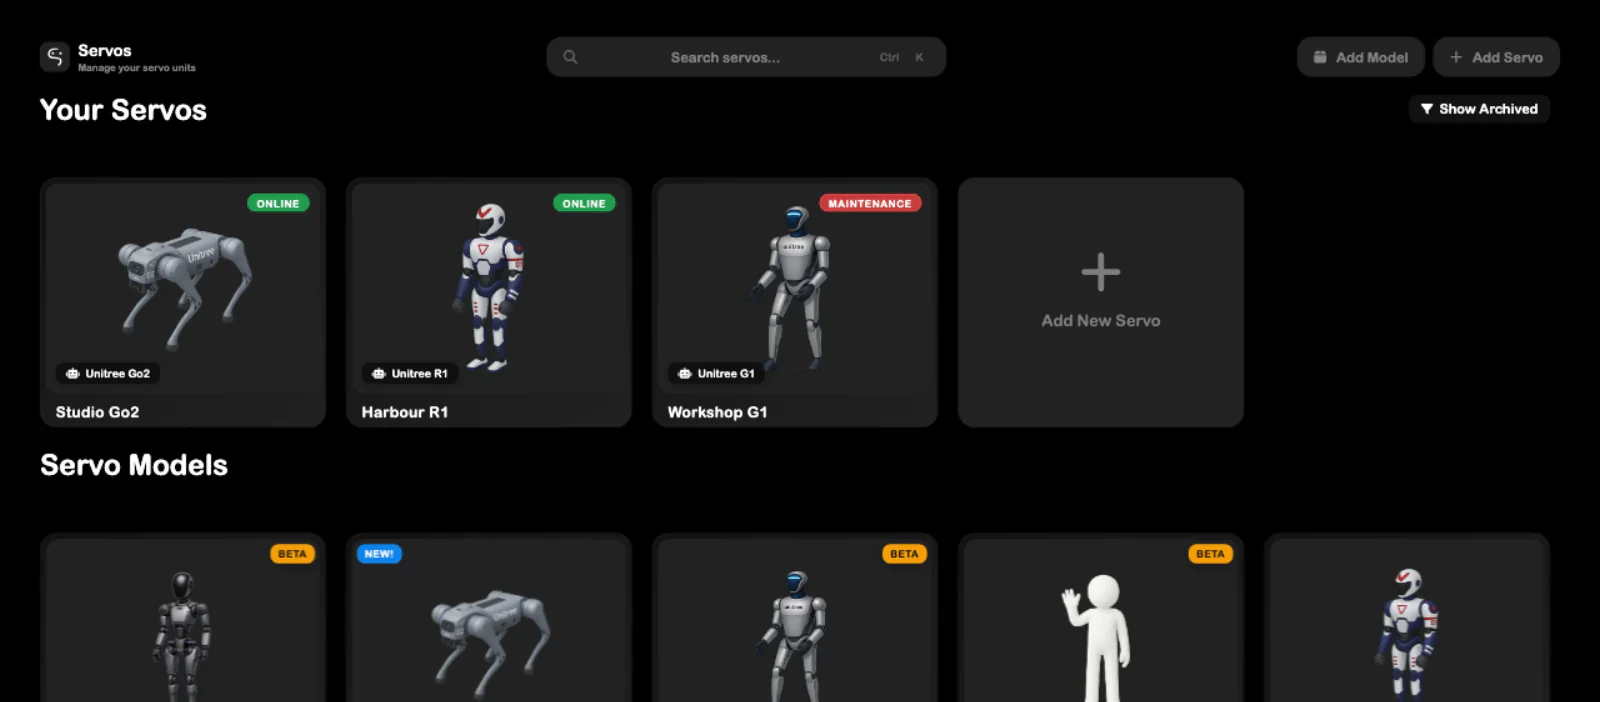This screenshot has width=1600, height=702.
Task: Open the Workshop G1 servo card
Action: tap(795, 303)
